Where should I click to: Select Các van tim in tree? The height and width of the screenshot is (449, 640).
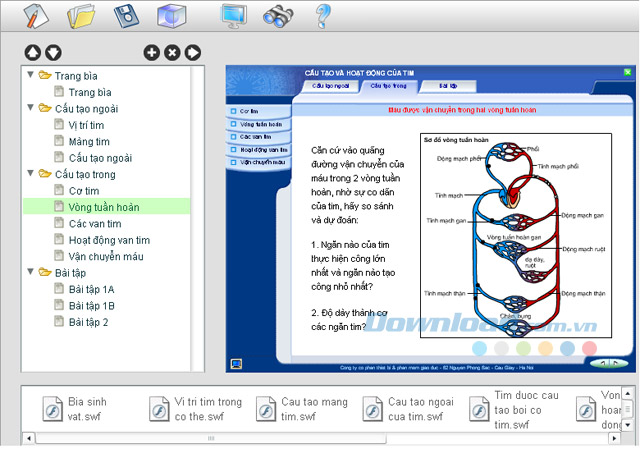[x=94, y=223]
